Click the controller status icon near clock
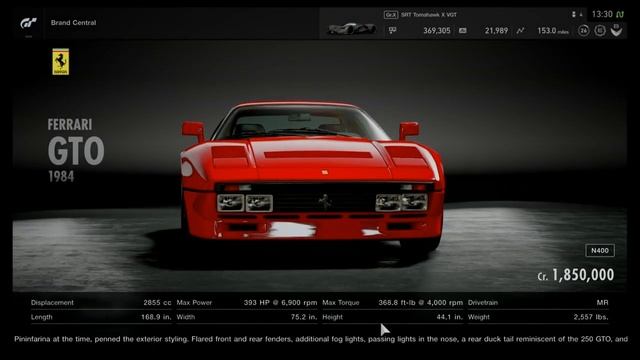Image resolution: width=640 pixels, height=360 pixels. (573, 15)
